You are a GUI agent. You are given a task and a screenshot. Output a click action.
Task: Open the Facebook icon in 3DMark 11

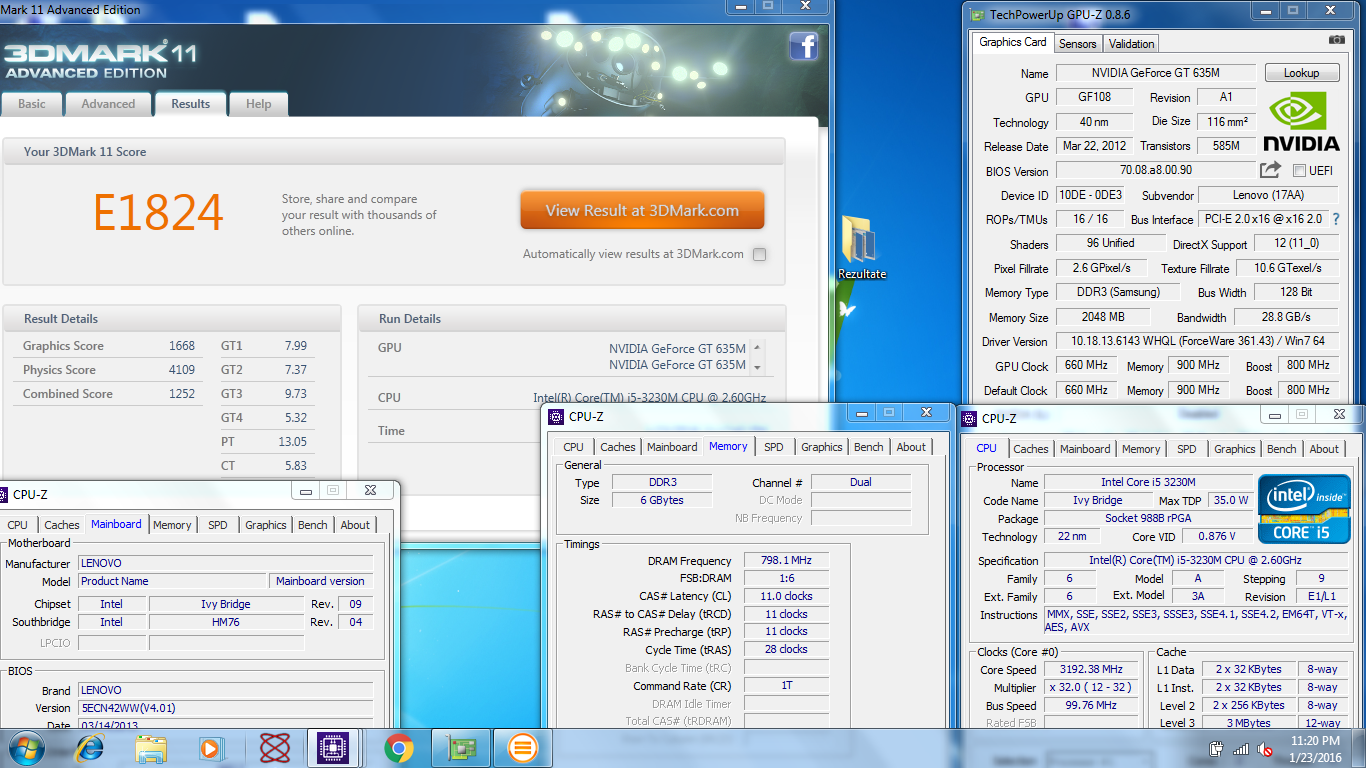click(804, 46)
